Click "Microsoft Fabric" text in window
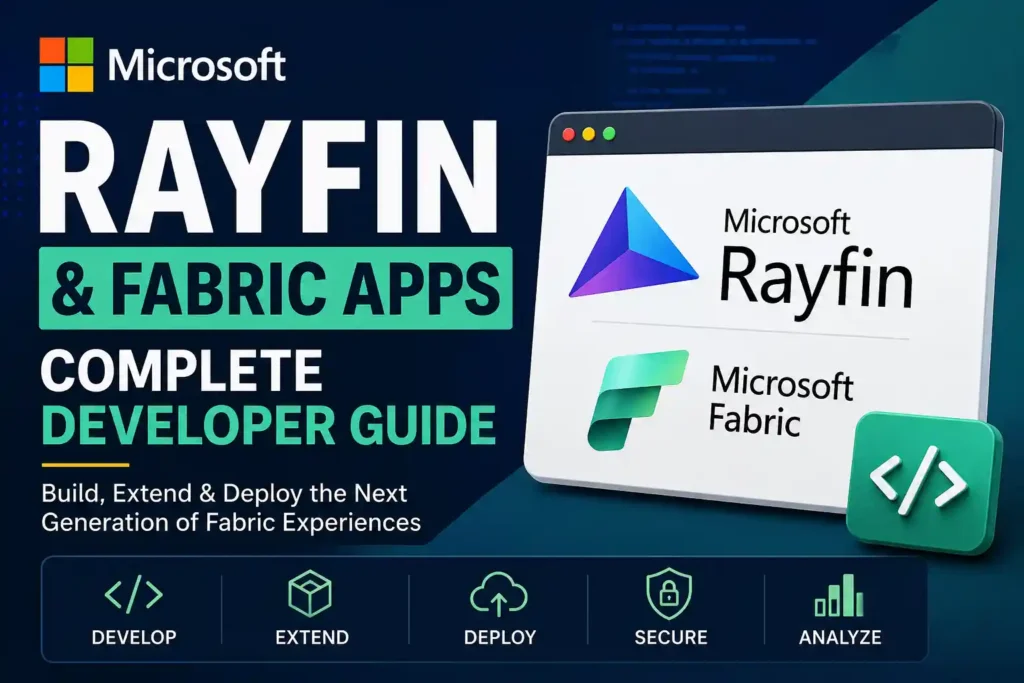 coord(781,400)
